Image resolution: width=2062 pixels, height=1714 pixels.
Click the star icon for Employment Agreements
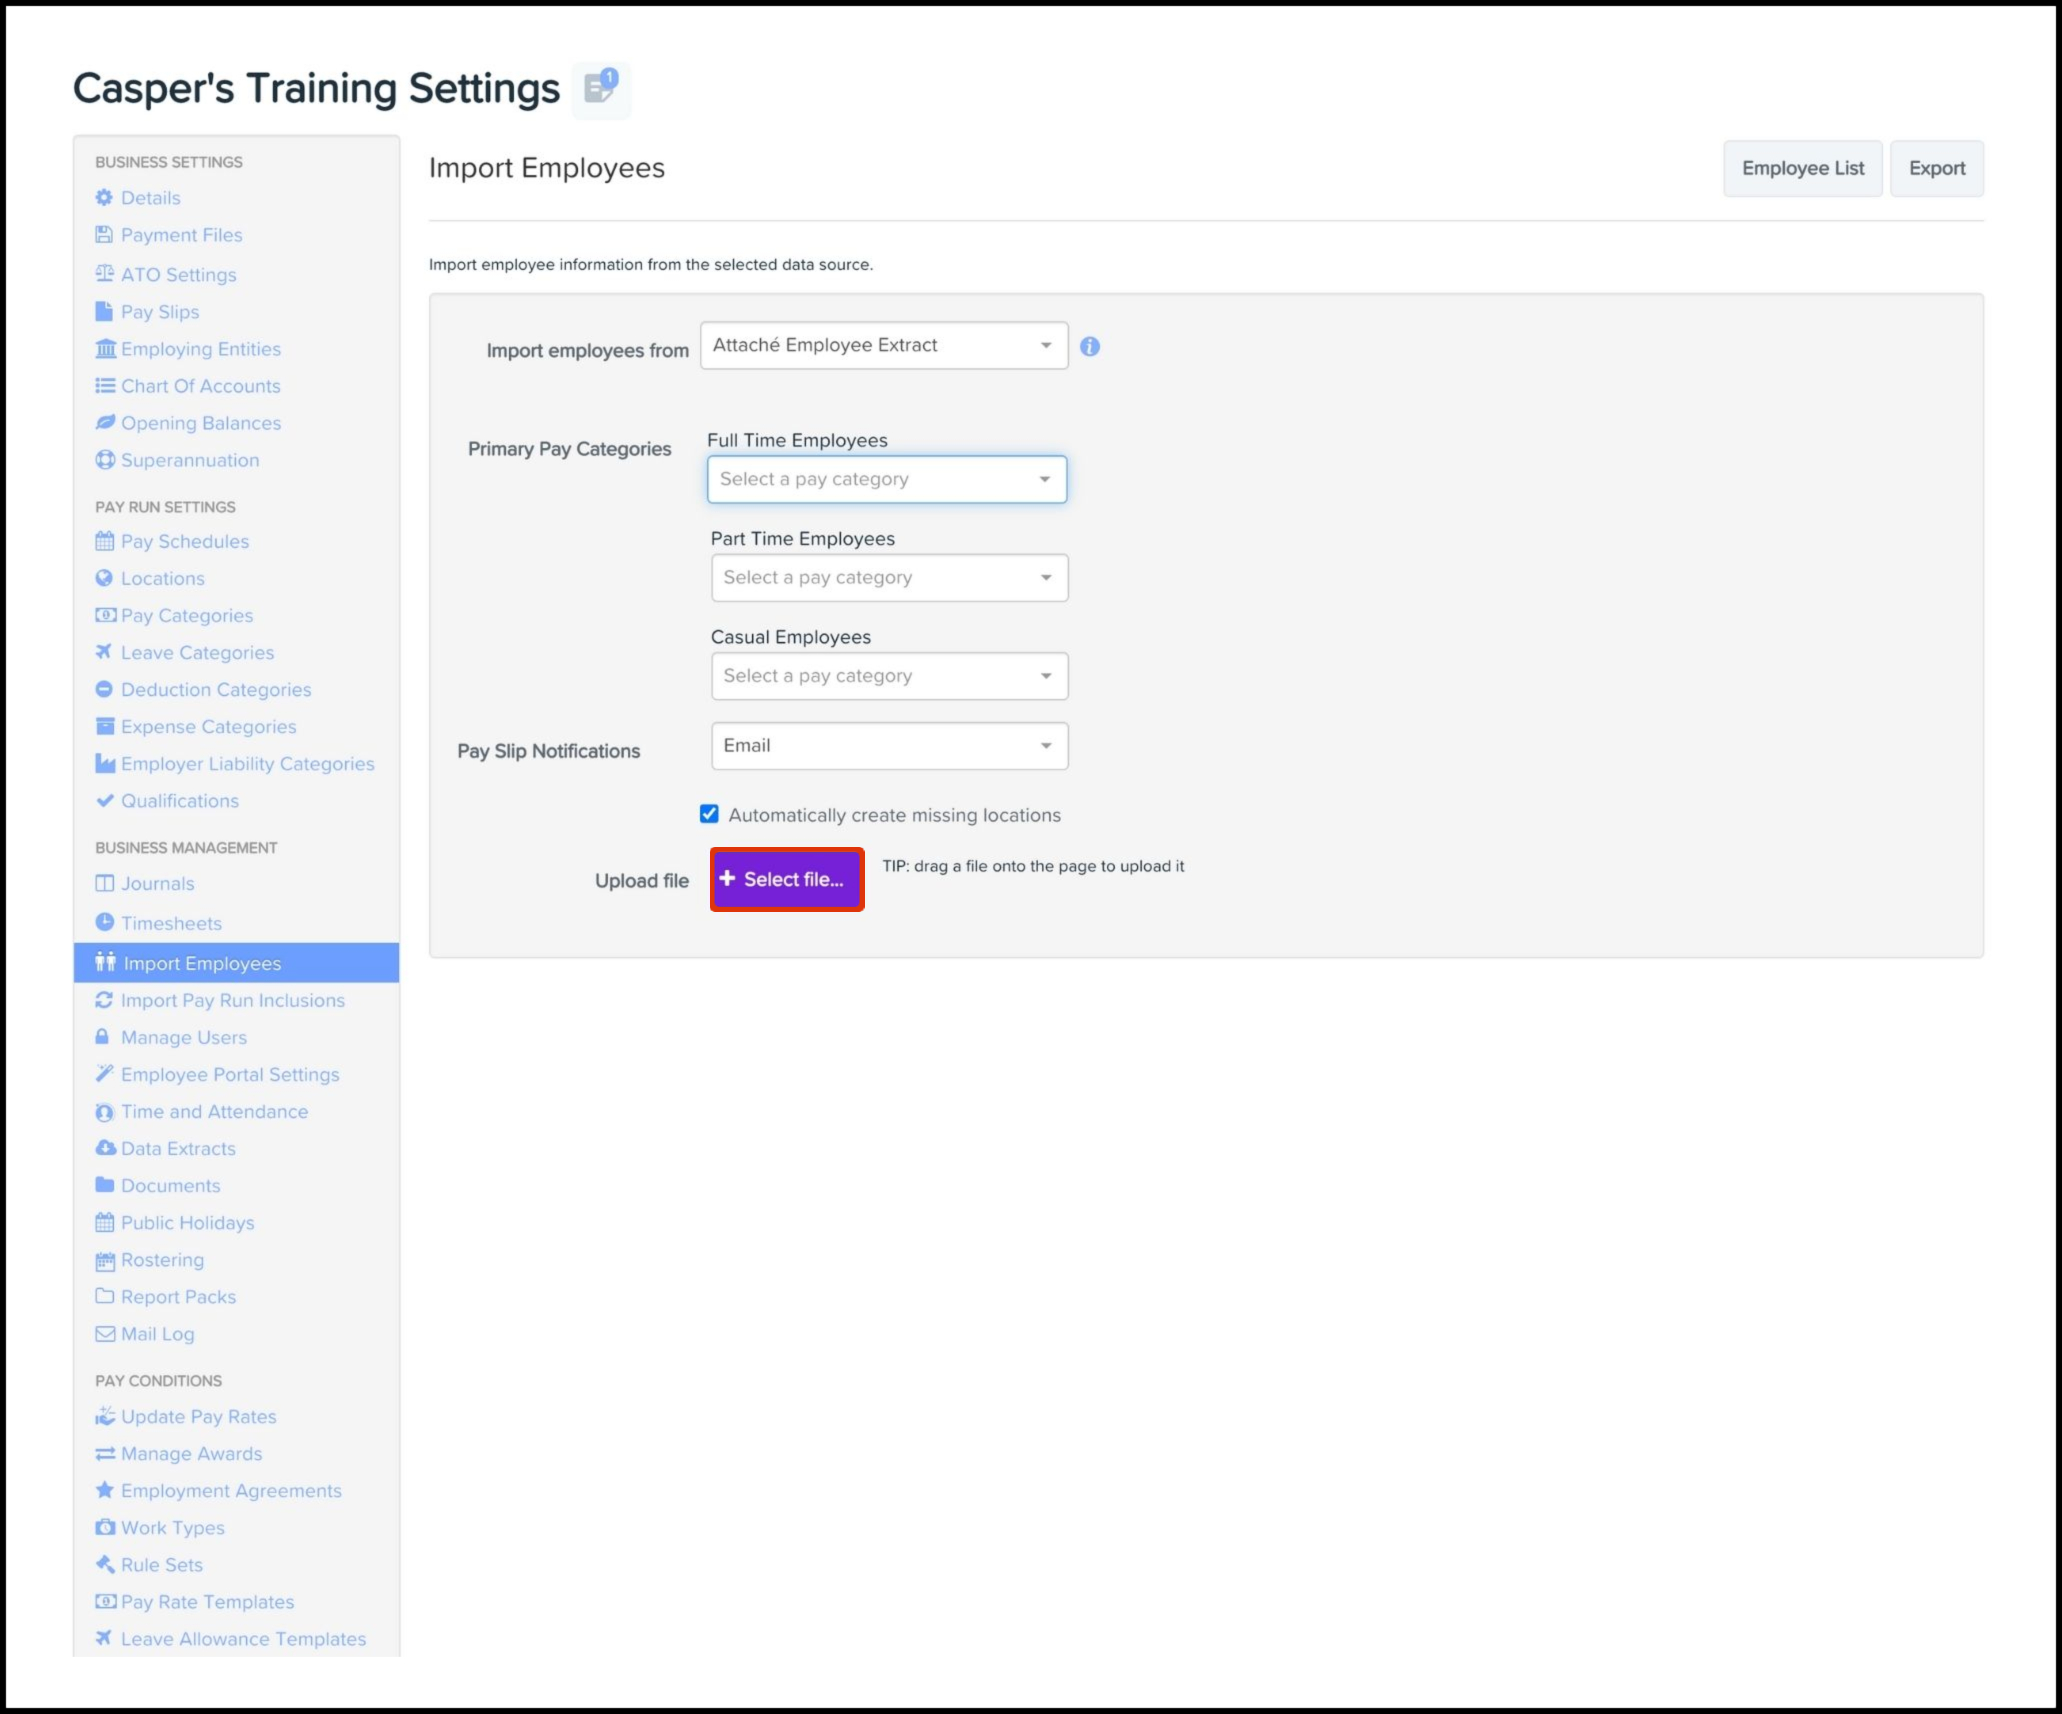click(x=104, y=1490)
